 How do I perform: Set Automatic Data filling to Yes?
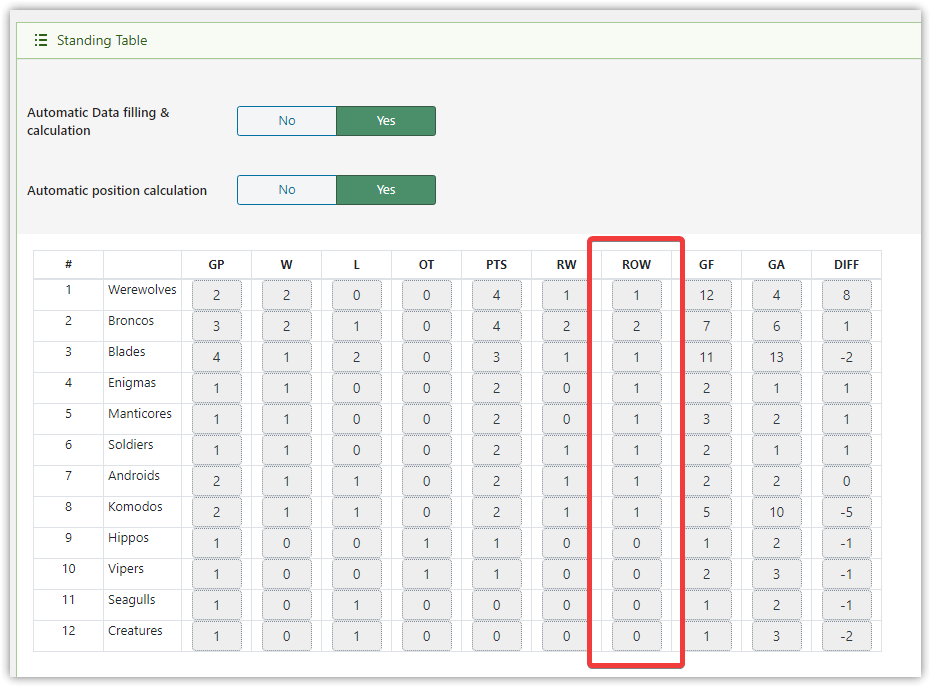pyautogui.click(x=386, y=121)
